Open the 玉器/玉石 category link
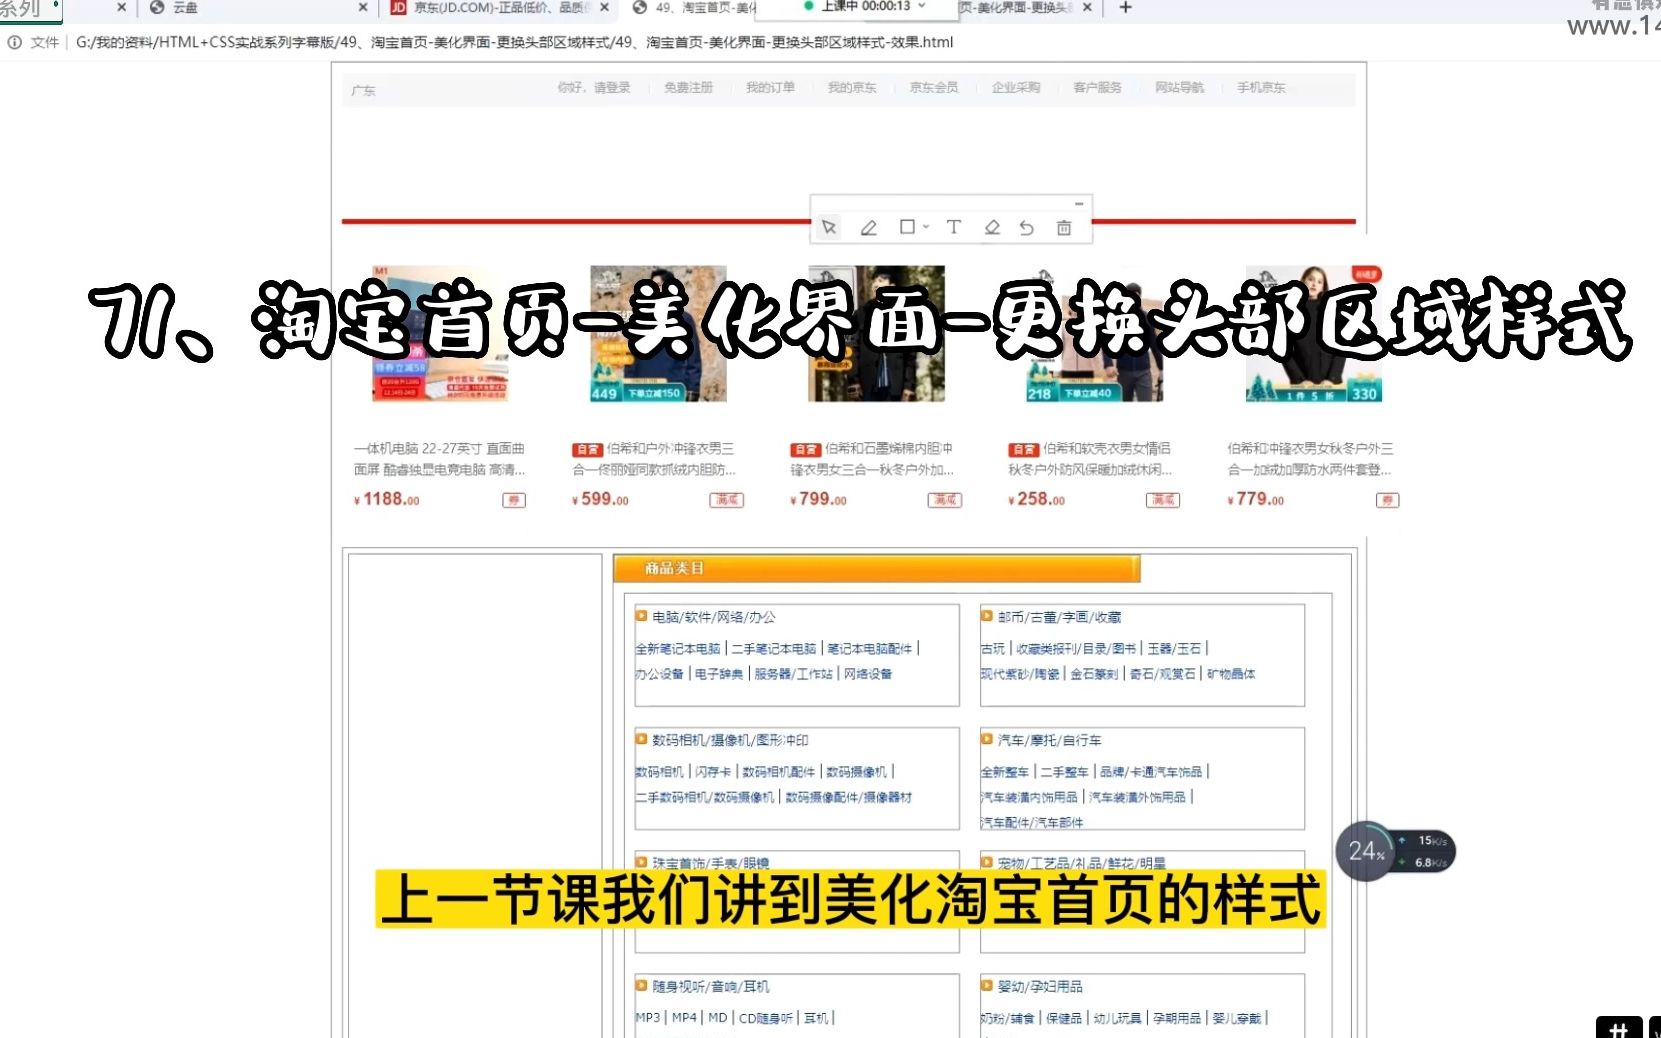Image resolution: width=1661 pixels, height=1038 pixels. click(x=1174, y=649)
